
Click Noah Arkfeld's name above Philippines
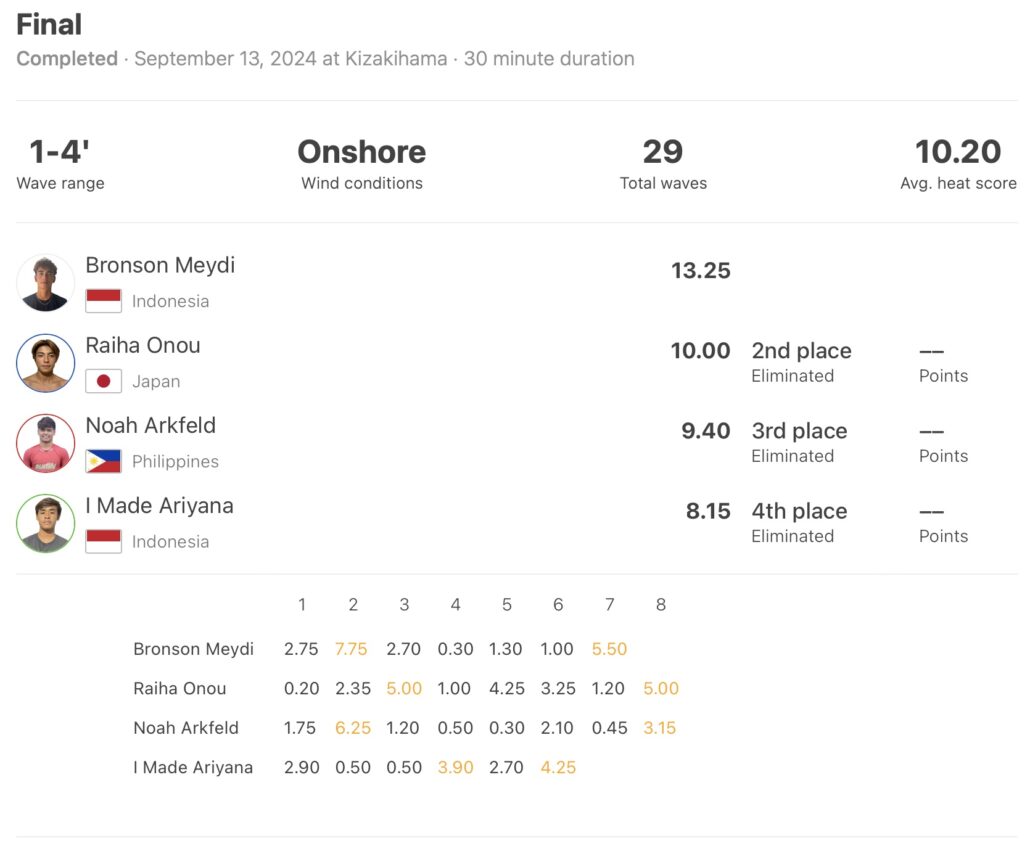click(x=150, y=425)
